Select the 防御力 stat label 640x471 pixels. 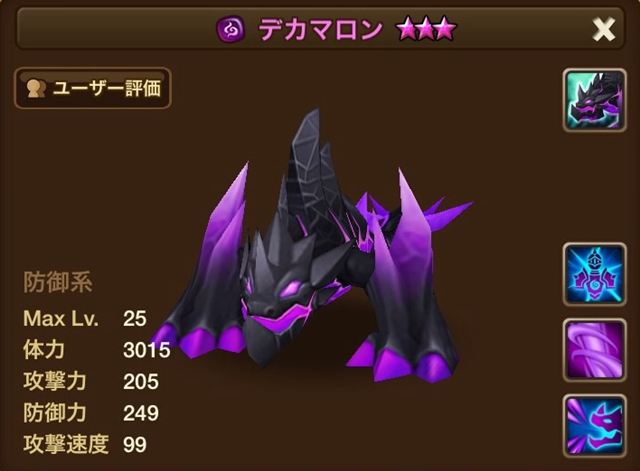(55, 413)
